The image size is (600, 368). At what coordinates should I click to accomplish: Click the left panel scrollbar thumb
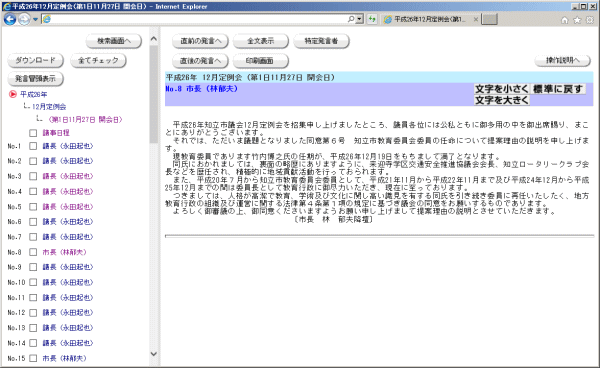coord(154,94)
